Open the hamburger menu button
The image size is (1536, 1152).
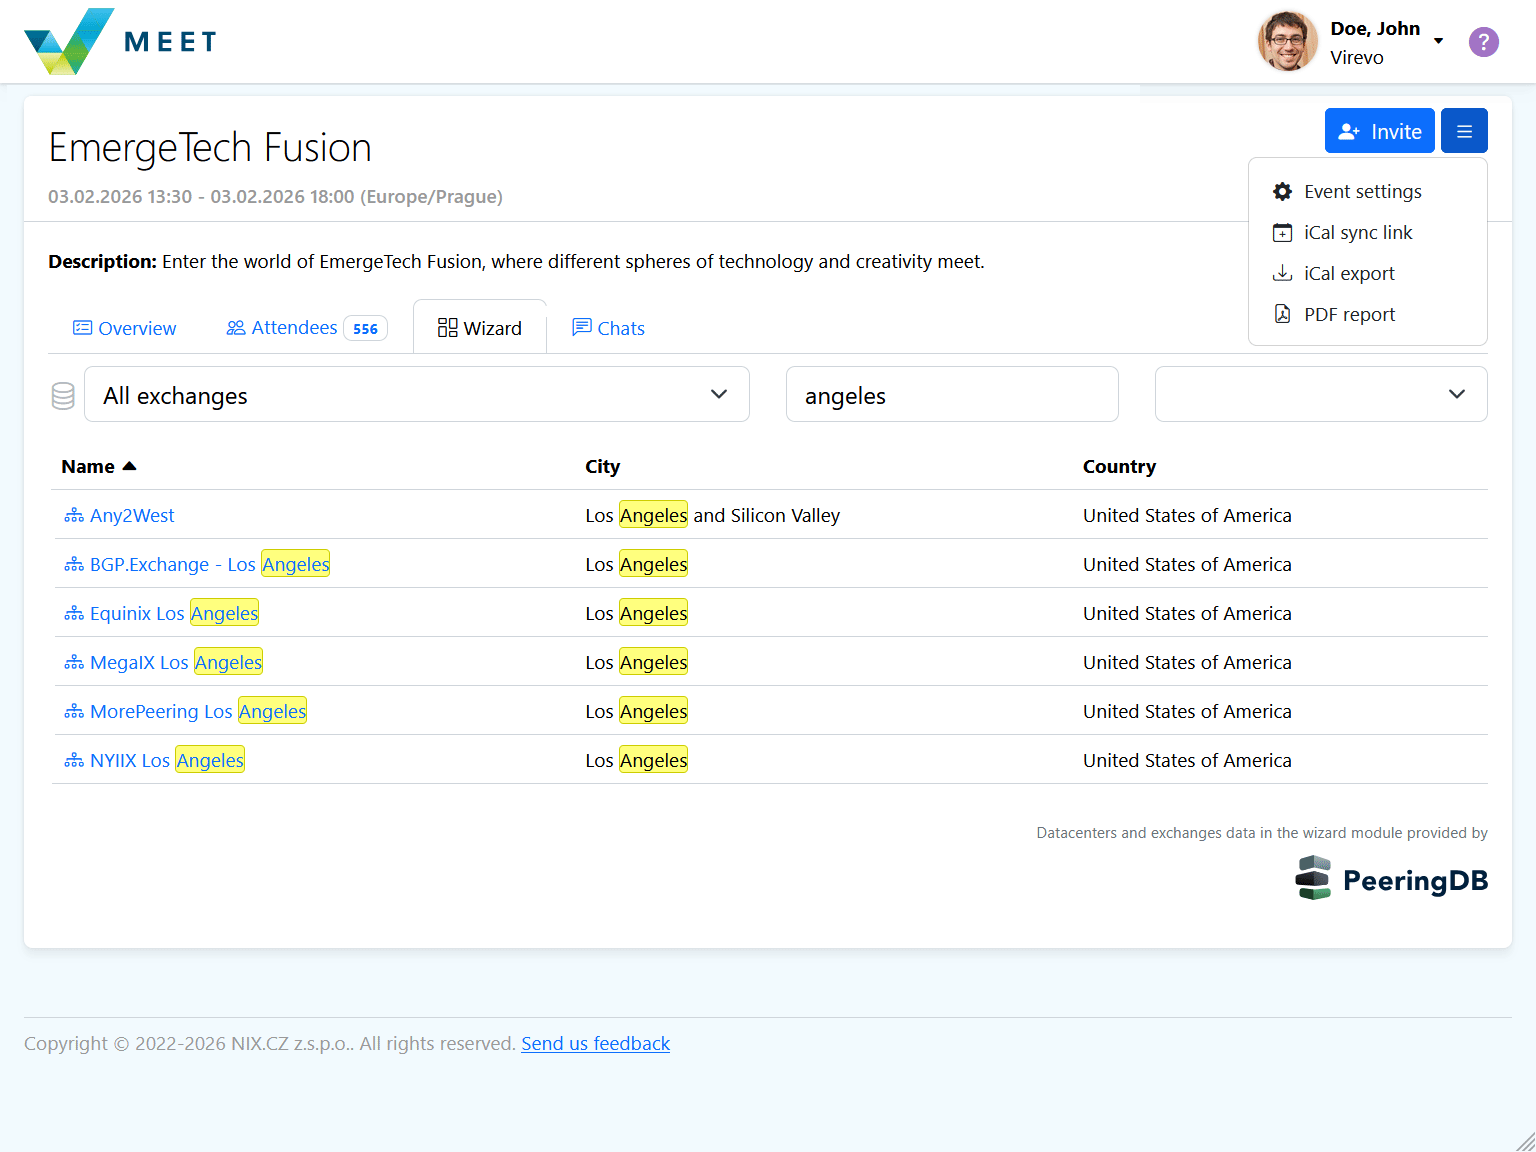click(x=1464, y=131)
